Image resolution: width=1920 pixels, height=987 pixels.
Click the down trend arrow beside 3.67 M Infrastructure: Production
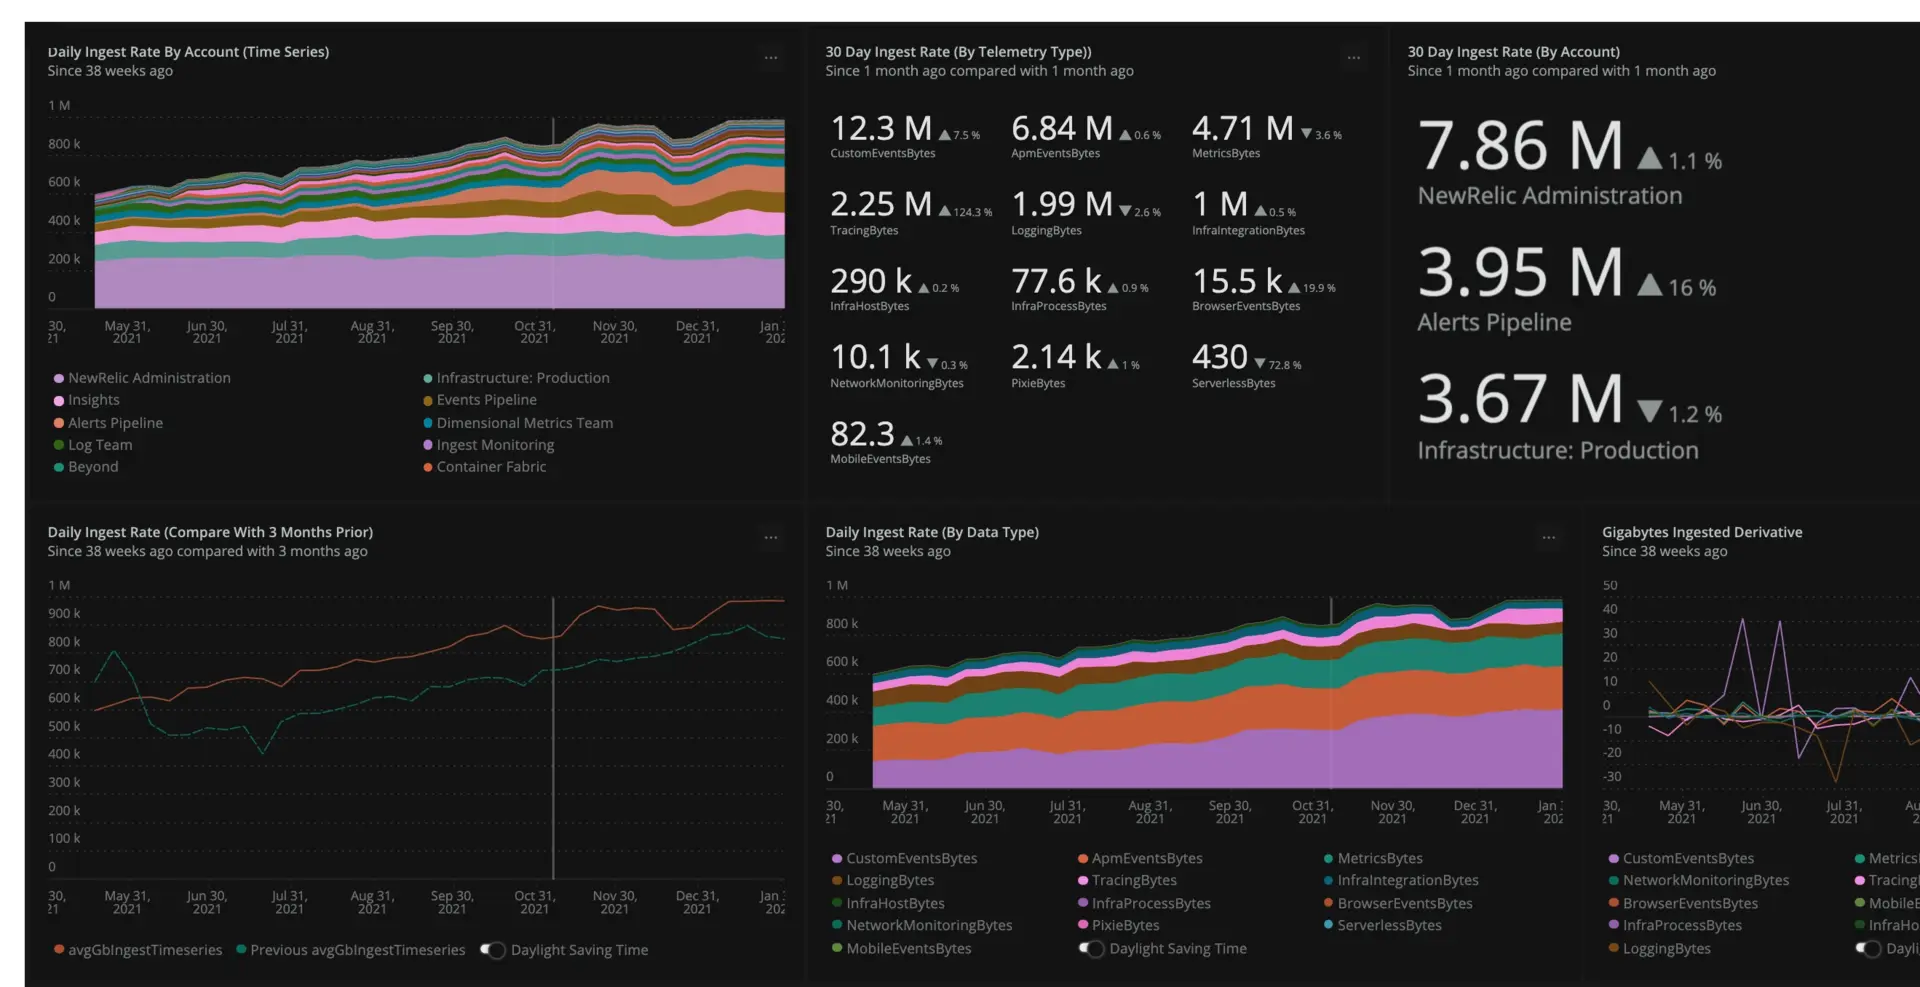1649,413
